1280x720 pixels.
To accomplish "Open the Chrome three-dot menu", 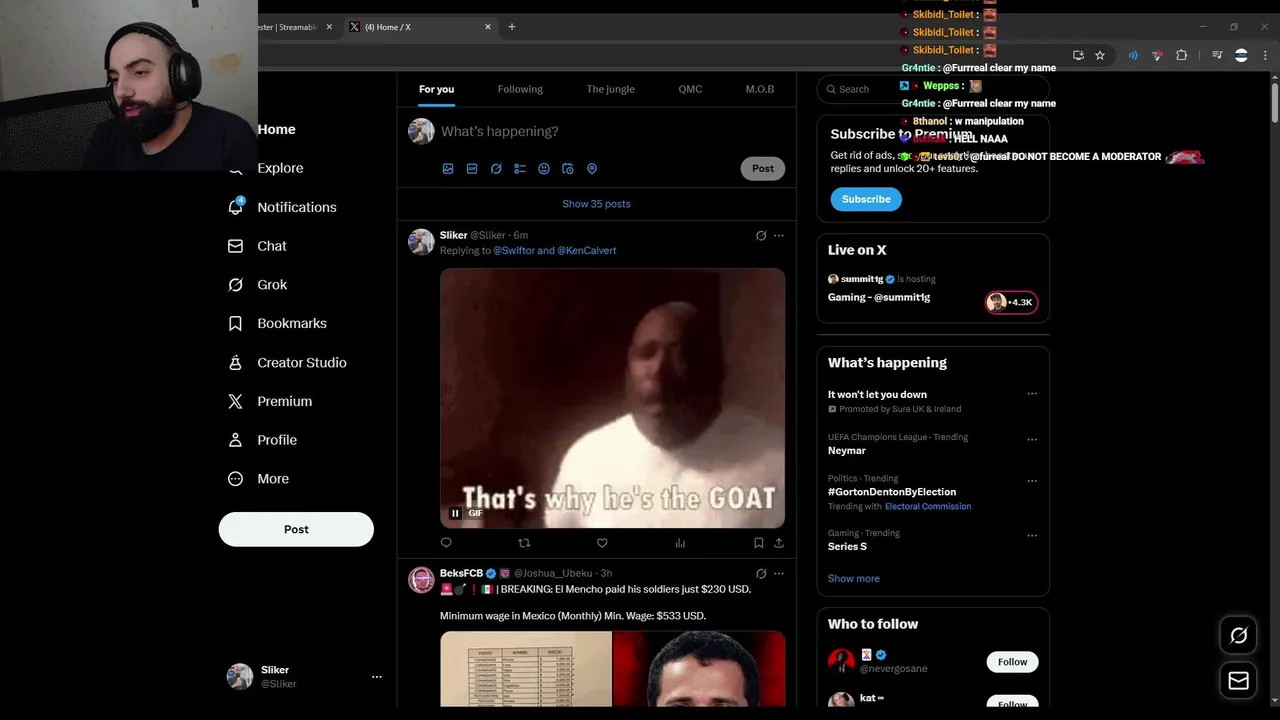I will (x=1264, y=56).
